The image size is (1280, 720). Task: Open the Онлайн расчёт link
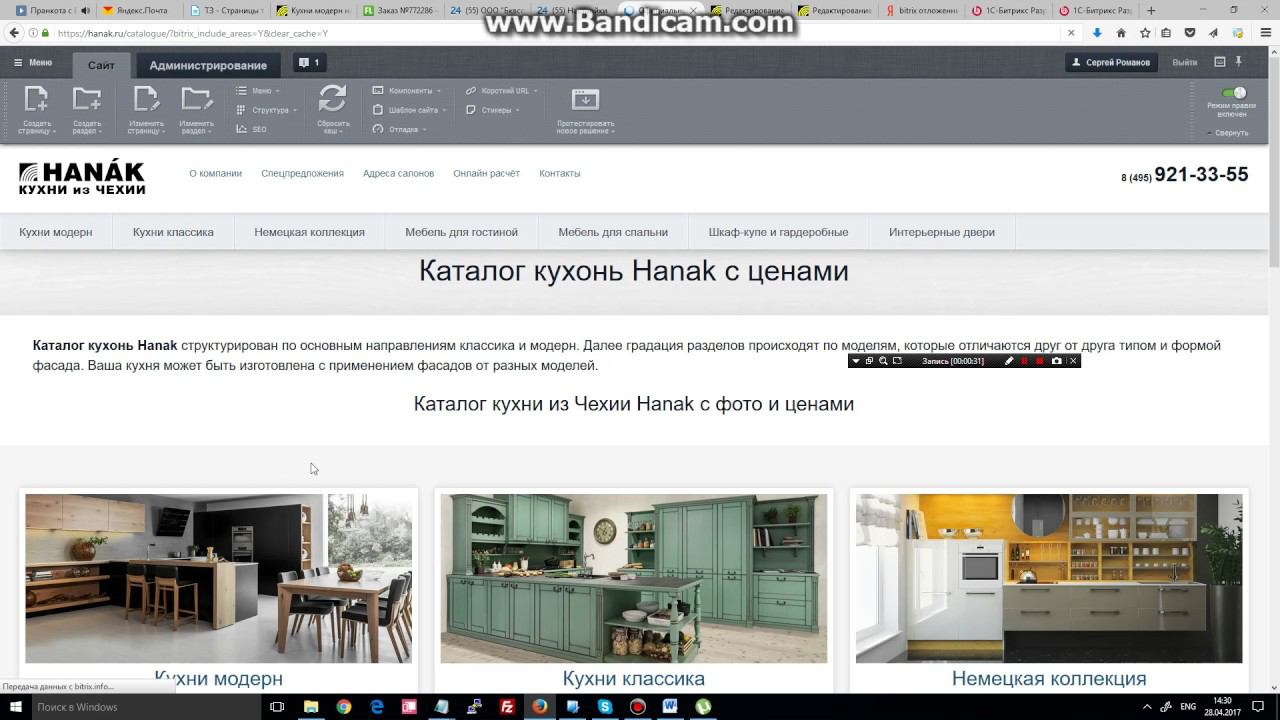[486, 173]
